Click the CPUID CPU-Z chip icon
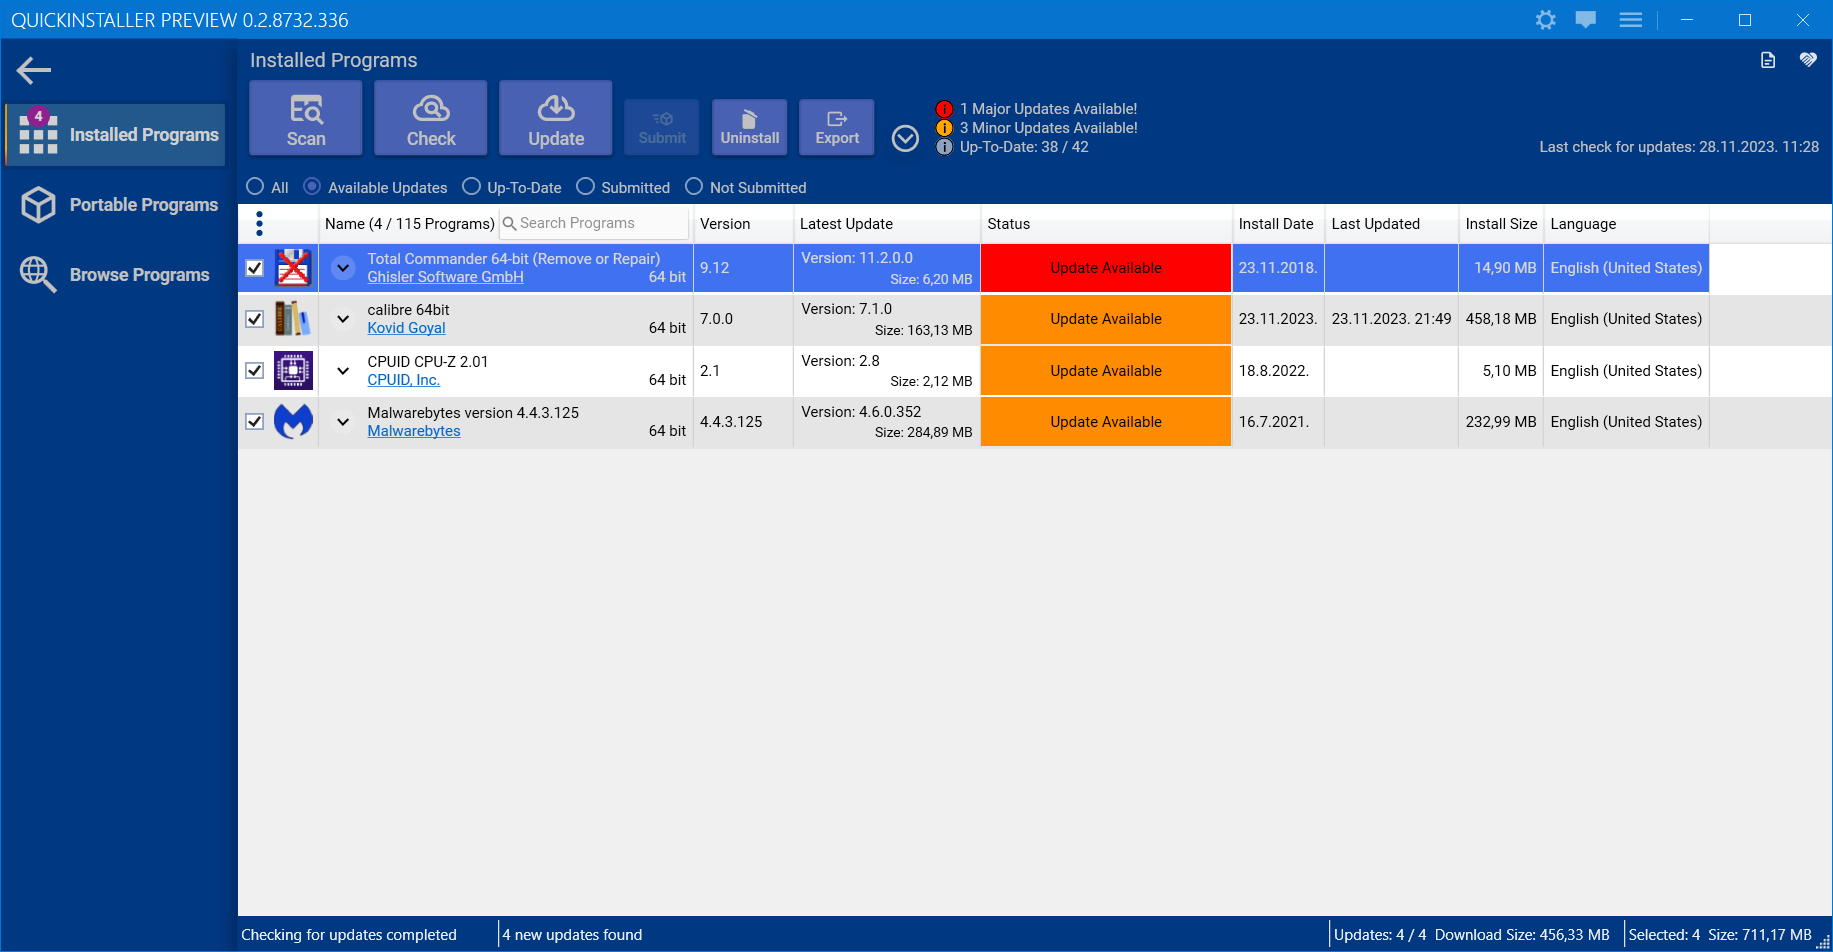Image resolution: width=1833 pixels, height=952 pixels. pyautogui.click(x=293, y=371)
